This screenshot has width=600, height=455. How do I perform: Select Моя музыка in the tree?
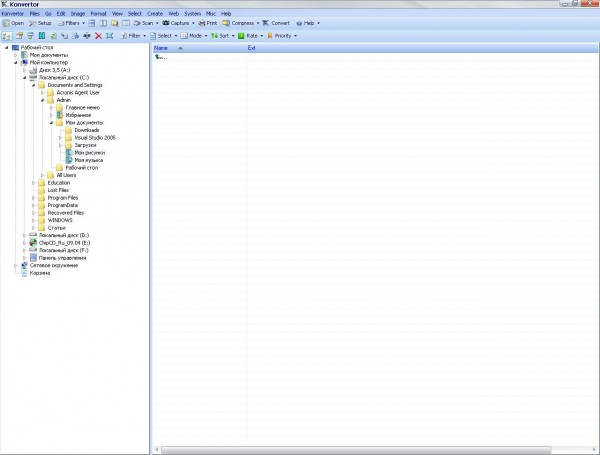tap(88, 160)
